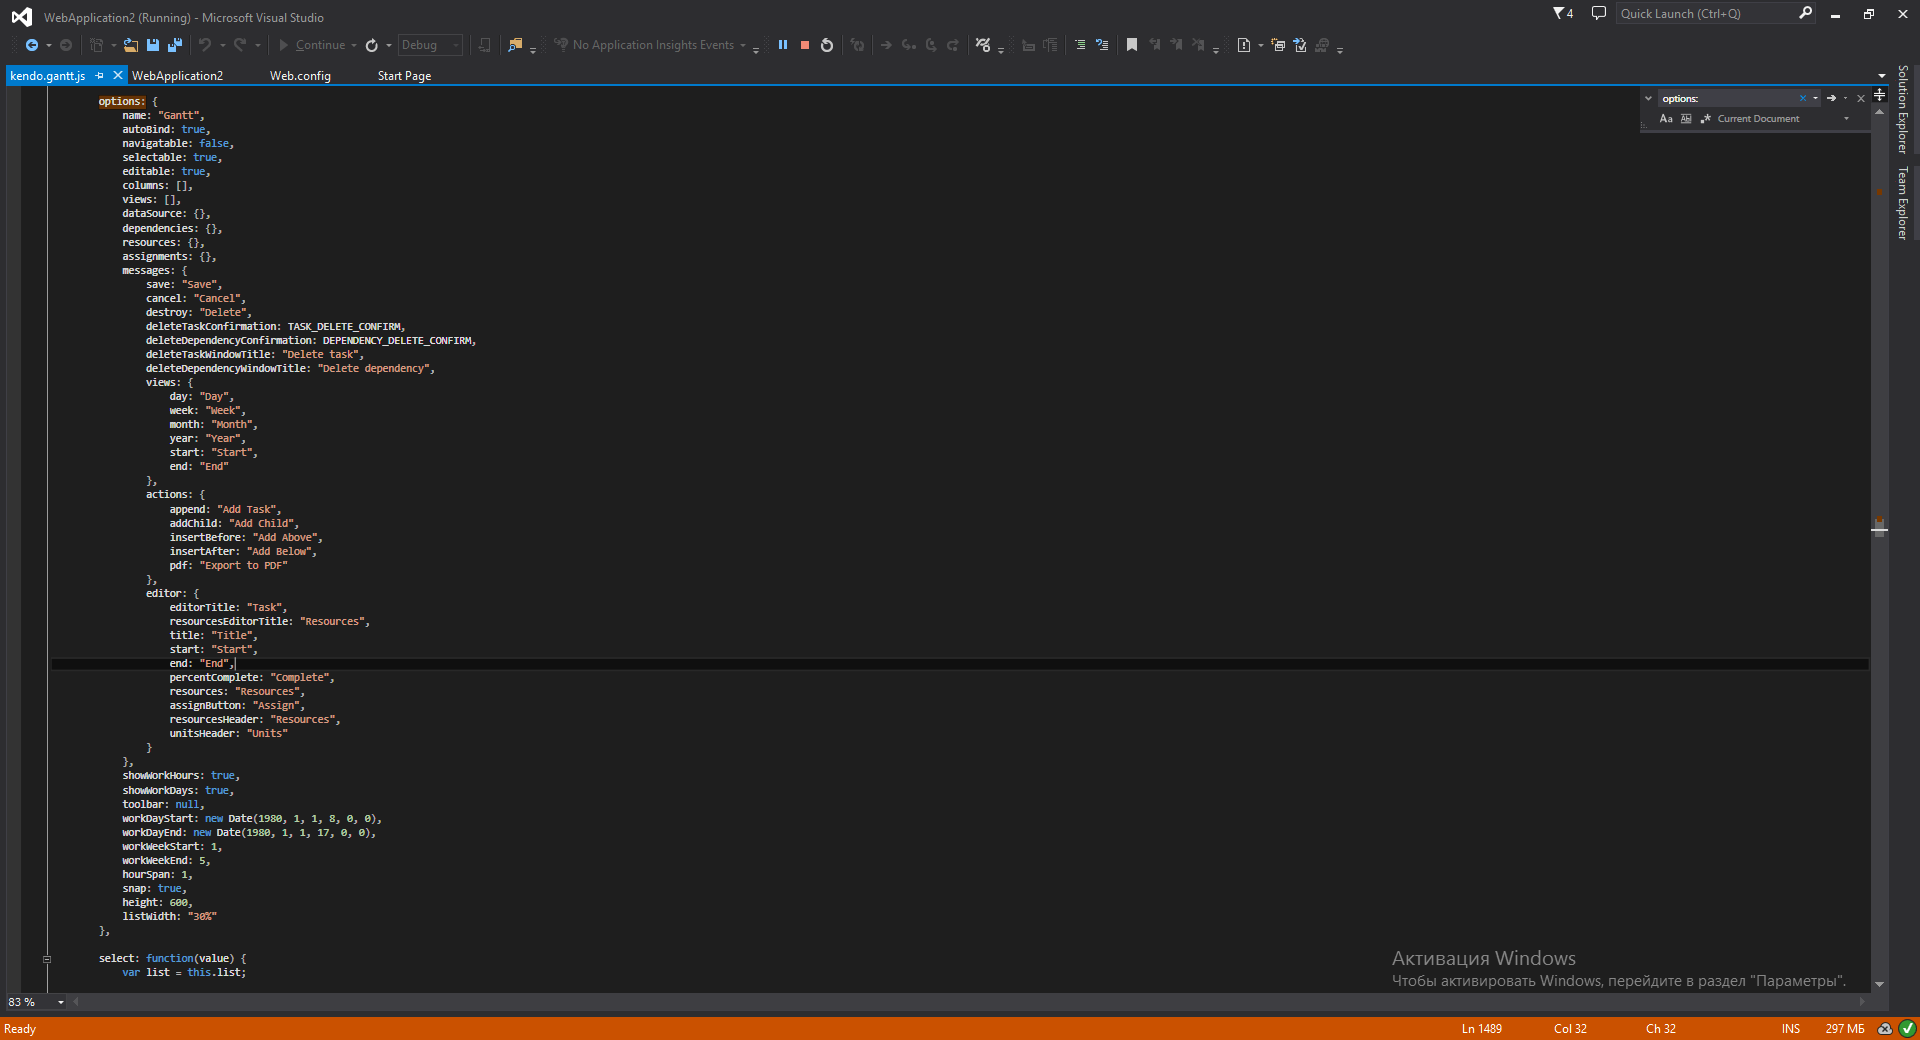Close the Find panel
The height and width of the screenshot is (1040, 1920).
1861,98
